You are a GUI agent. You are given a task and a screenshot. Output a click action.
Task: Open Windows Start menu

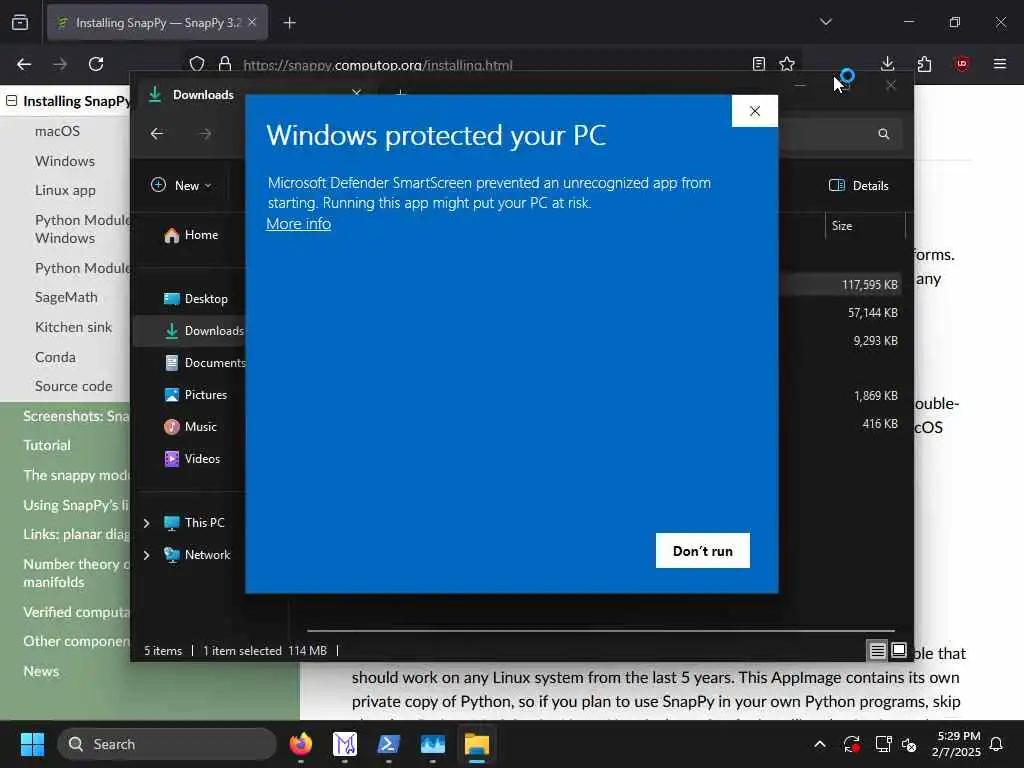[32, 744]
